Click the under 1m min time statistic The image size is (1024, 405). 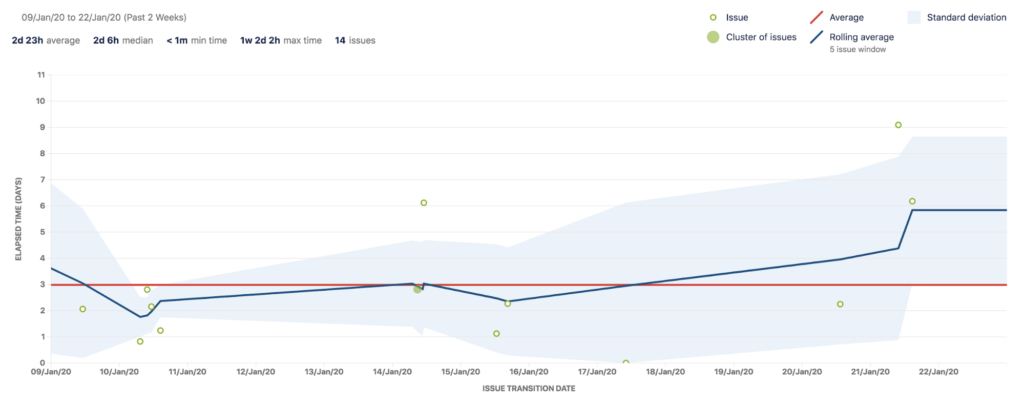[196, 40]
